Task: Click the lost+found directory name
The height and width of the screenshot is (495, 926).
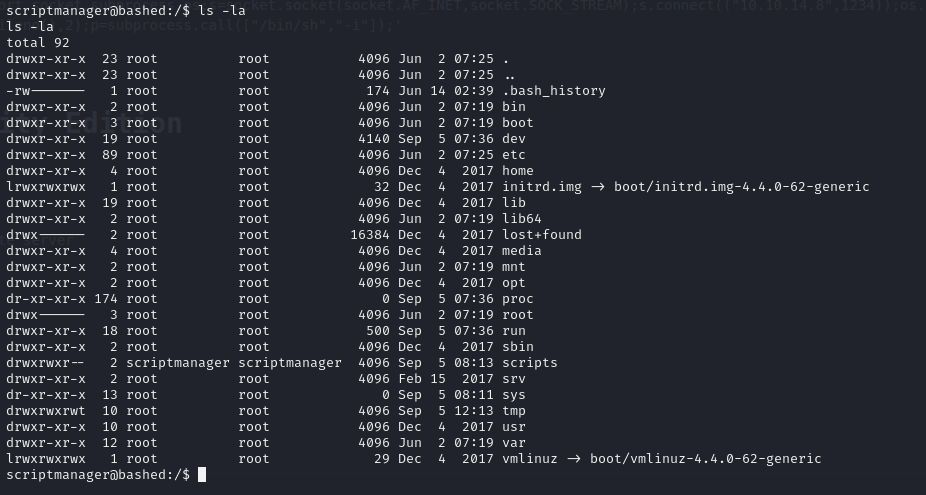Action: 541,235
